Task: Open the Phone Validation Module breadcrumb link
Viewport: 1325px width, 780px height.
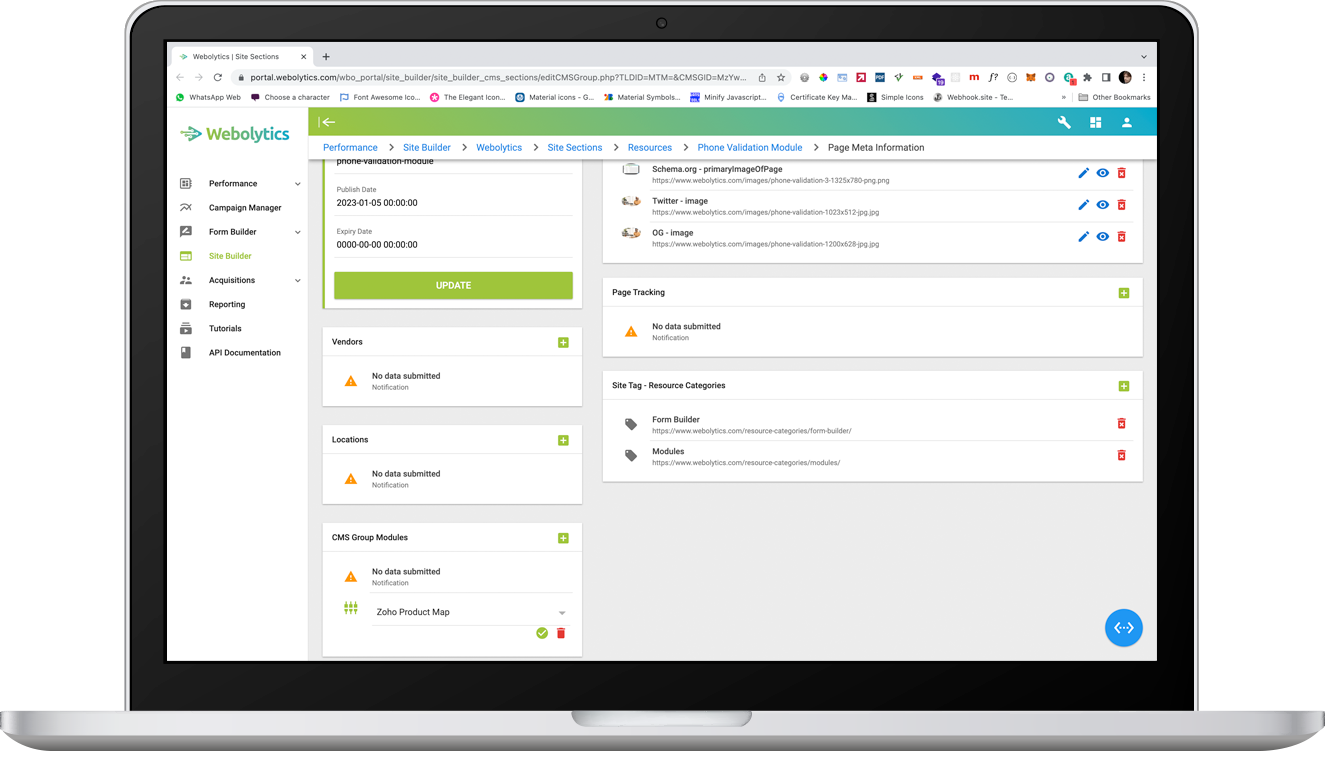Action: coord(750,147)
